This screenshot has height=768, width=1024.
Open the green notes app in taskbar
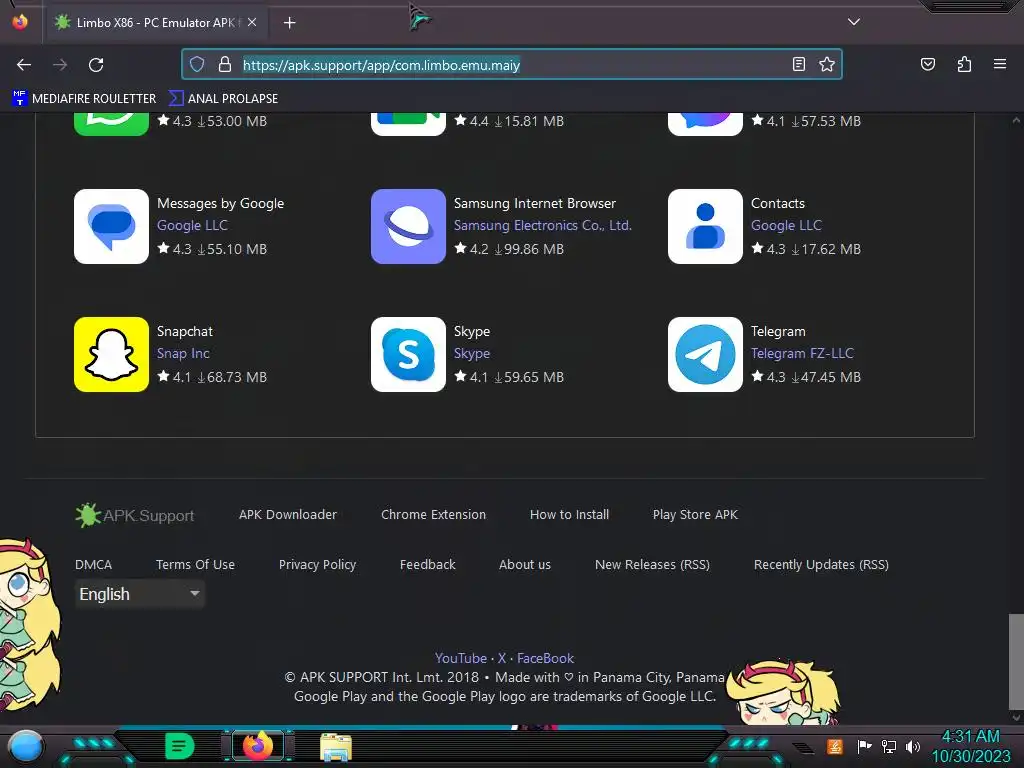(x=180, y=746)
